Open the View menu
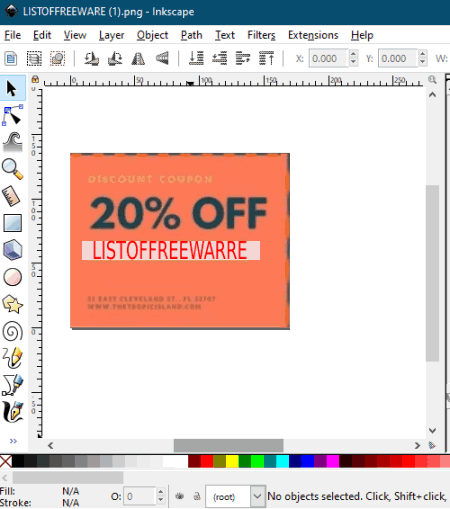 [x=75, y=35]
